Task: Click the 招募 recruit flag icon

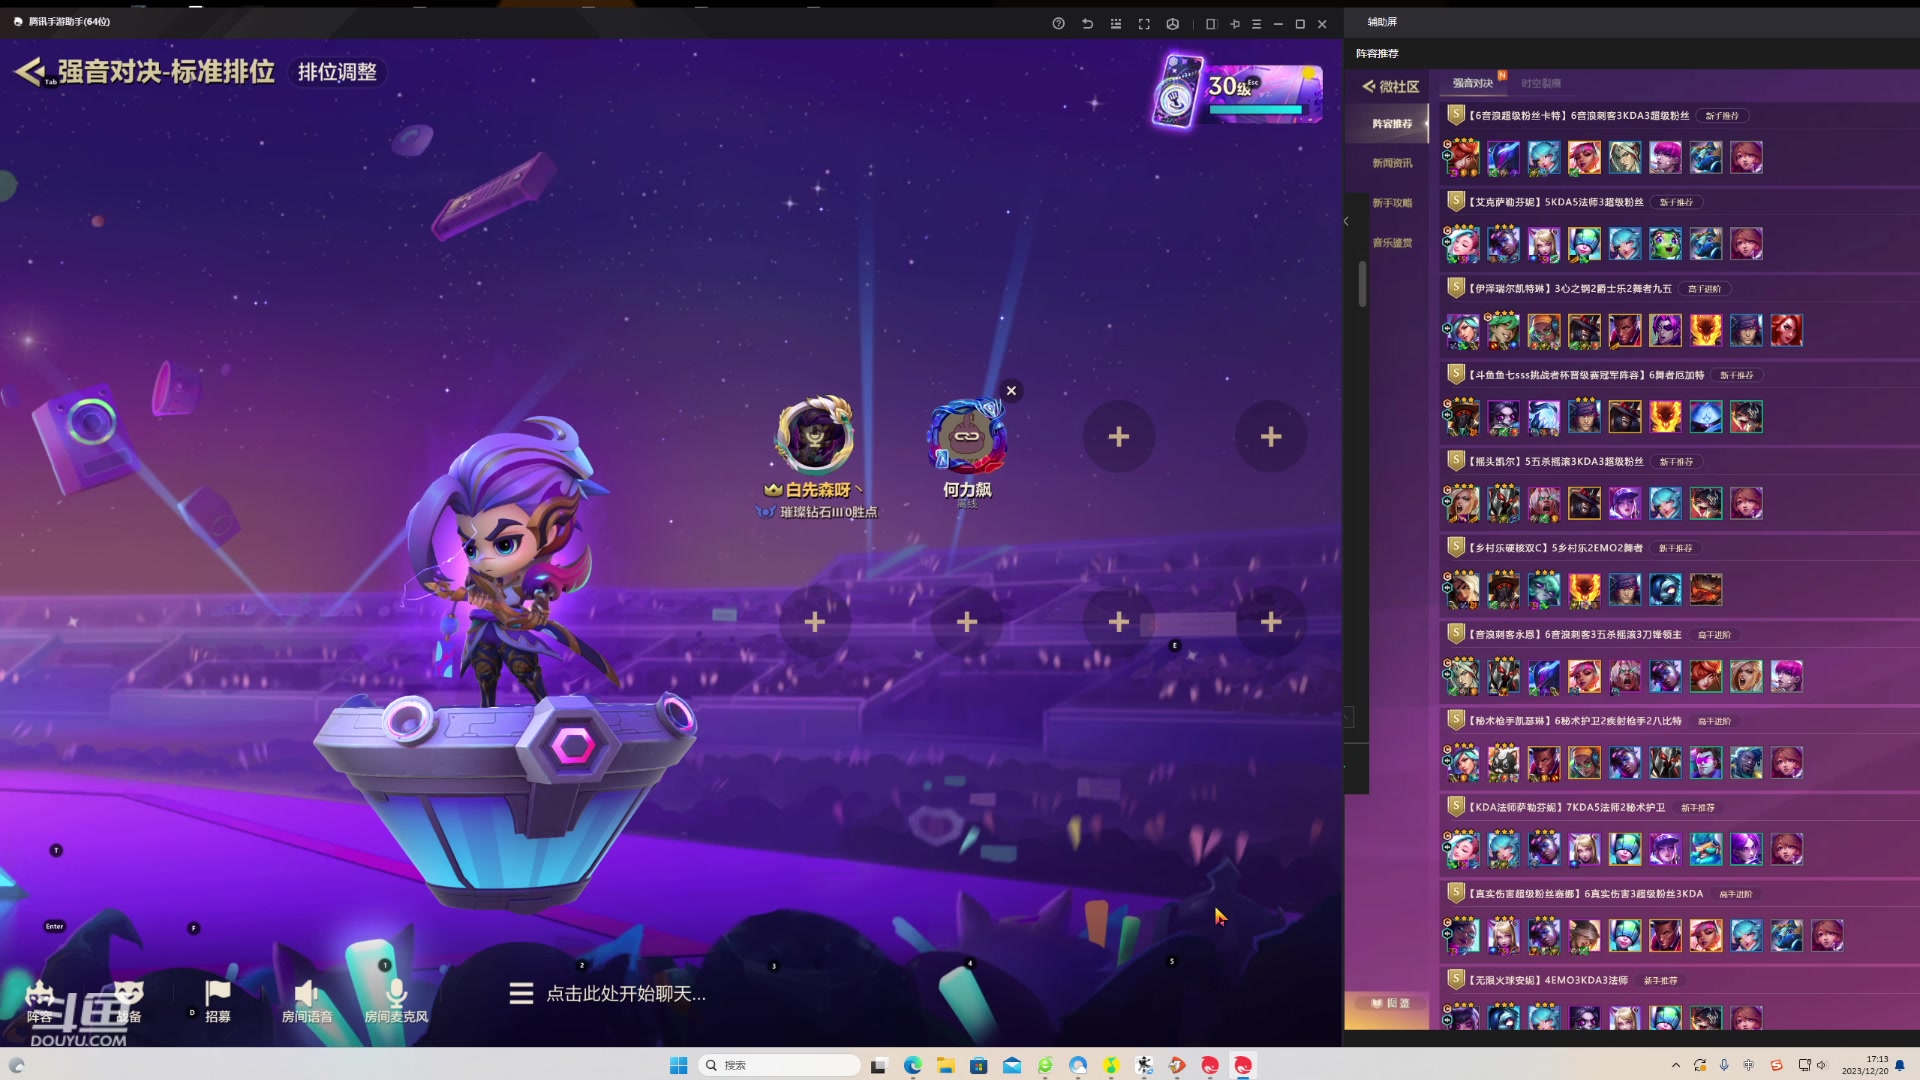Action: (217, 1002)
